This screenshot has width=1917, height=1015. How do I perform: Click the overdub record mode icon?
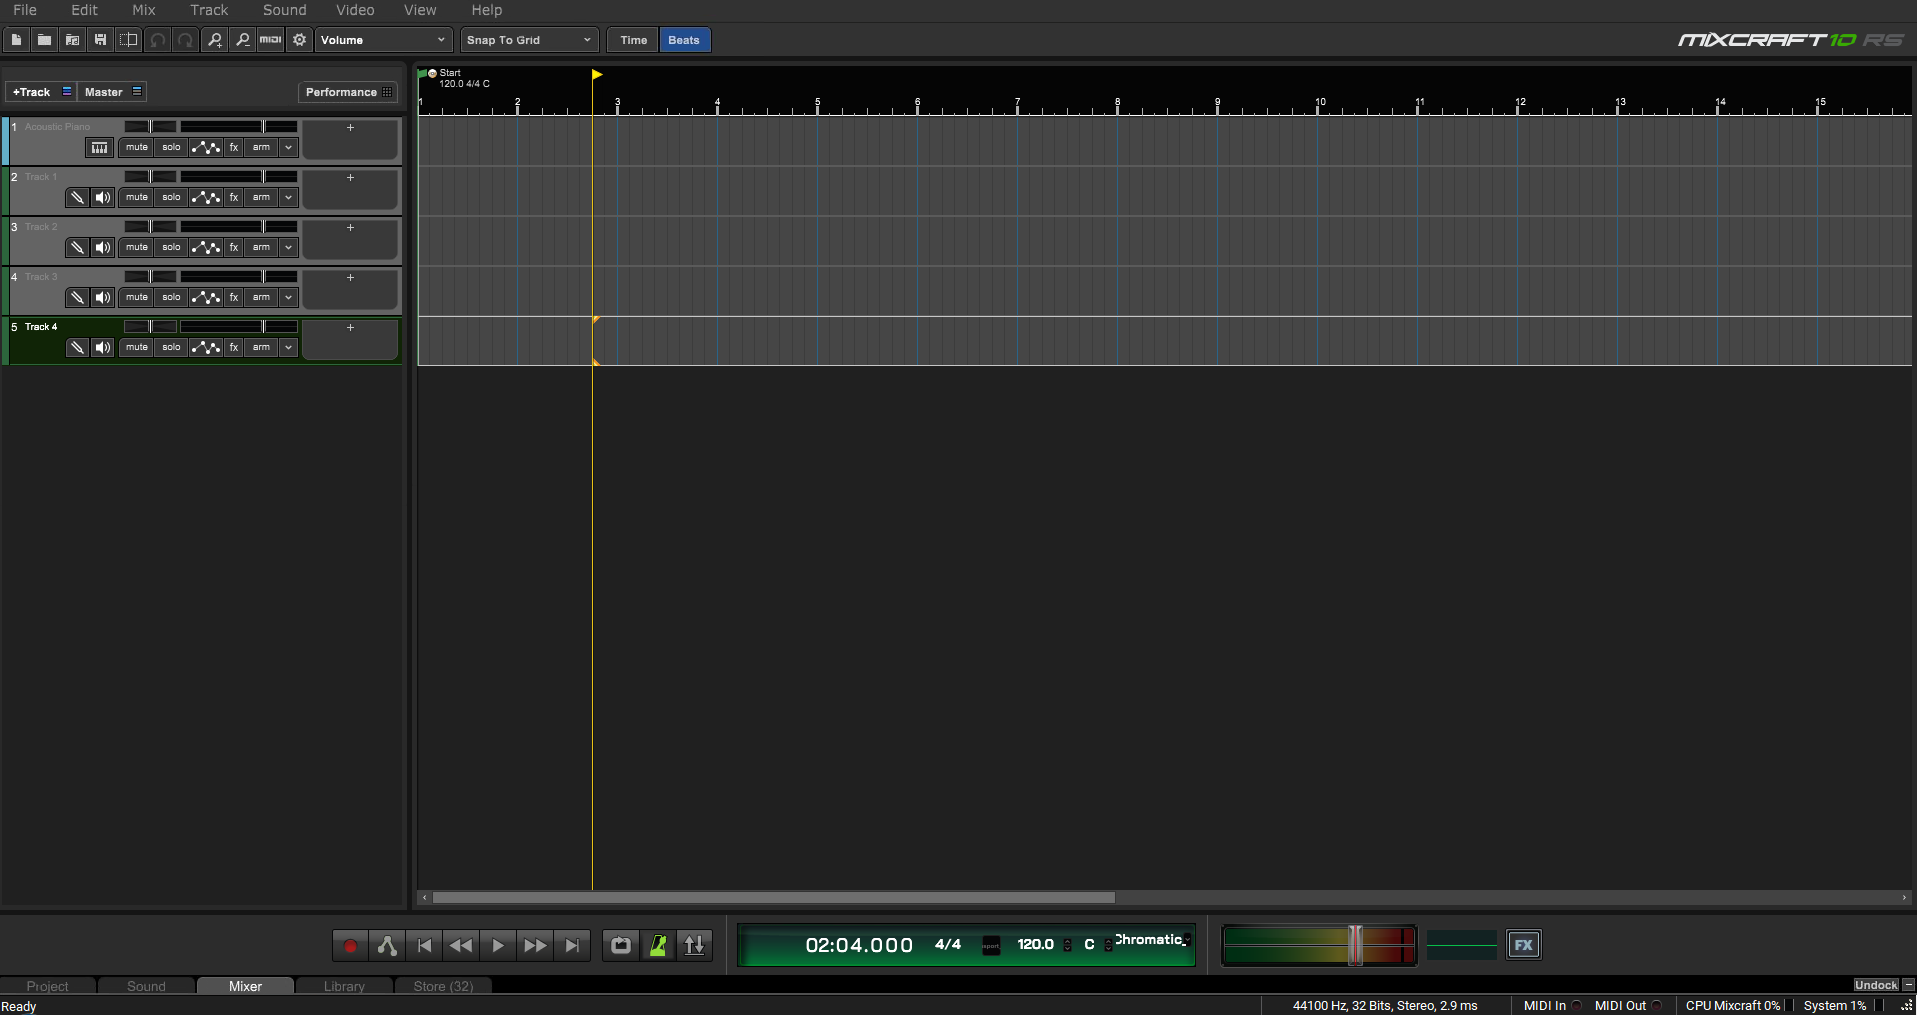[x=387, y=945]
